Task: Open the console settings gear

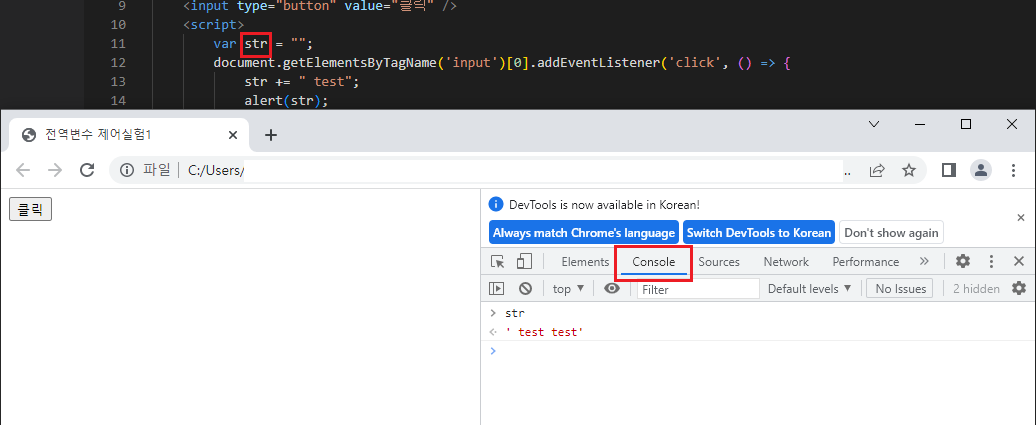Action: [1019, 289]
